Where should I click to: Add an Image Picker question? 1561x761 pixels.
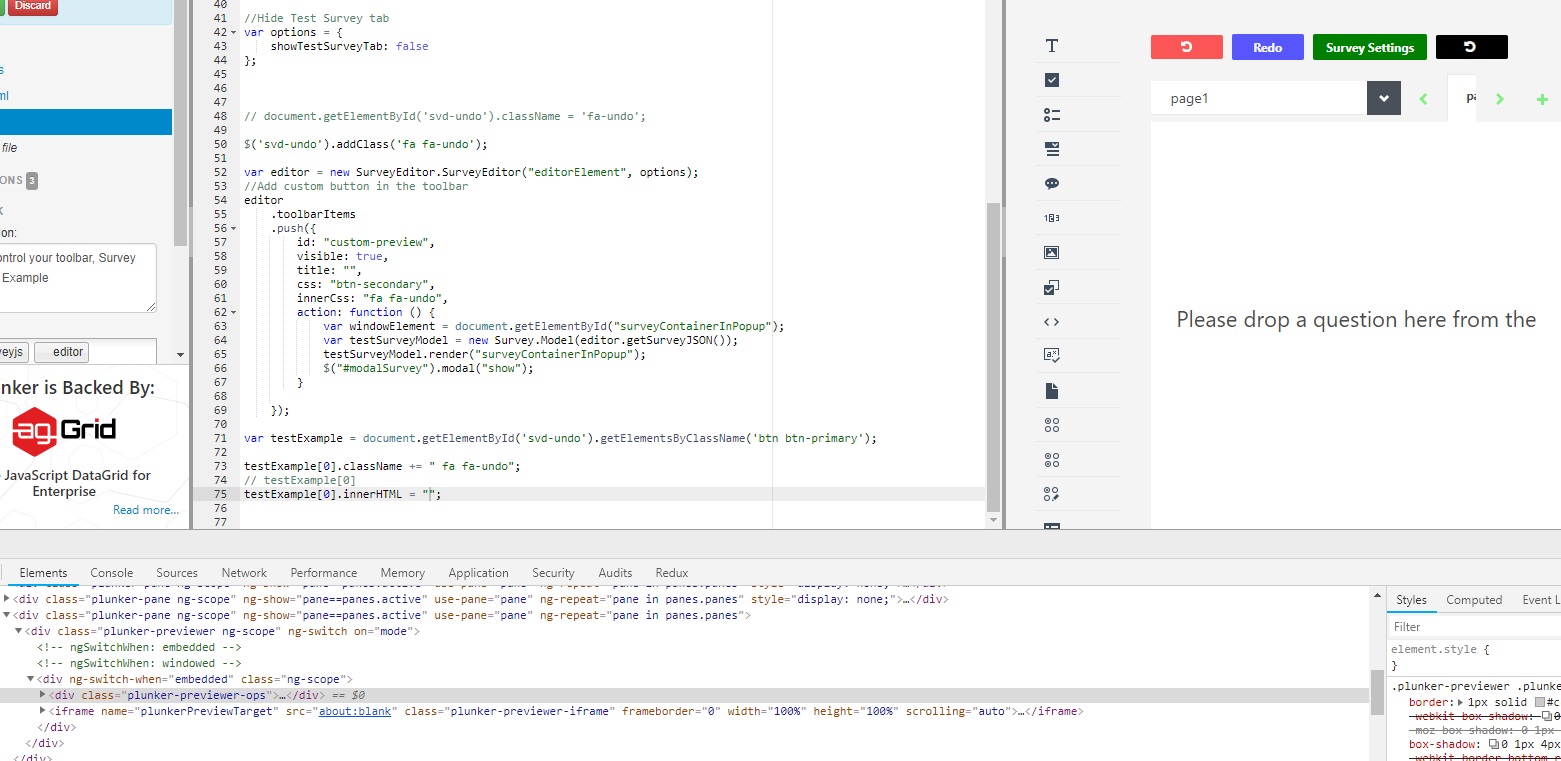pos(1051,252)
